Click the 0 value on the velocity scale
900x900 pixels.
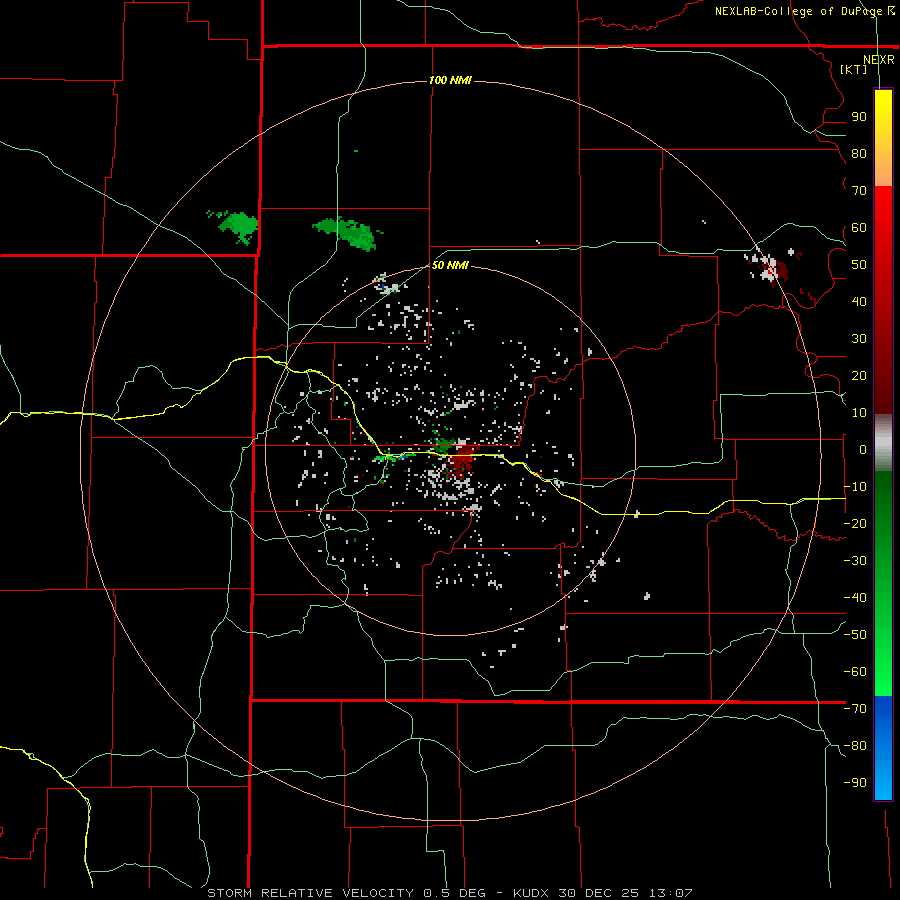[x=863, y=449]
